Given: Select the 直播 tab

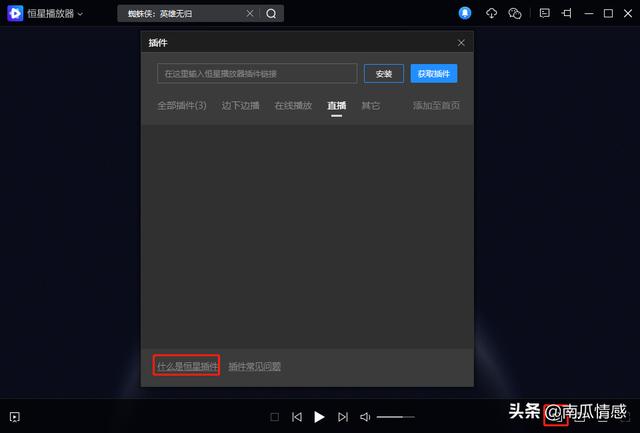Looking at the screenshot, I should (x=337, y=106).
